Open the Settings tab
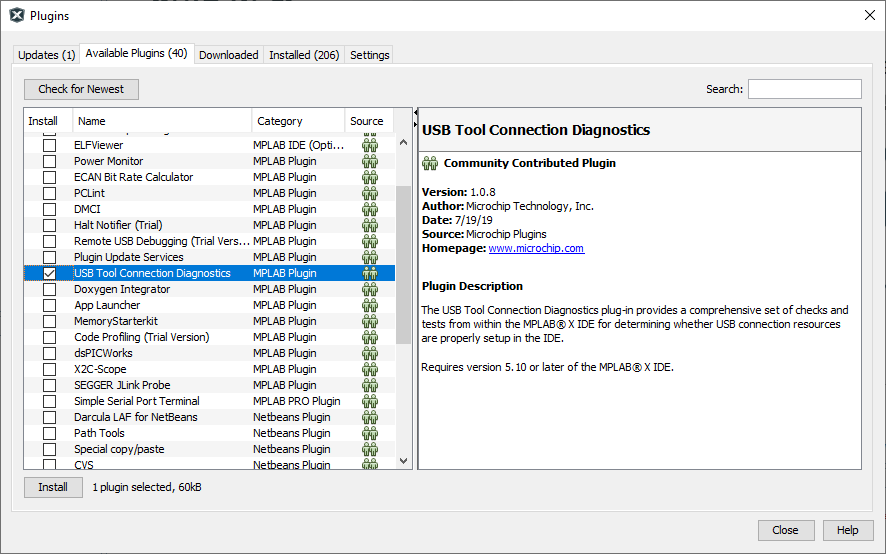The width and height of the screenshot is (886, 554). tap(369, 55)
